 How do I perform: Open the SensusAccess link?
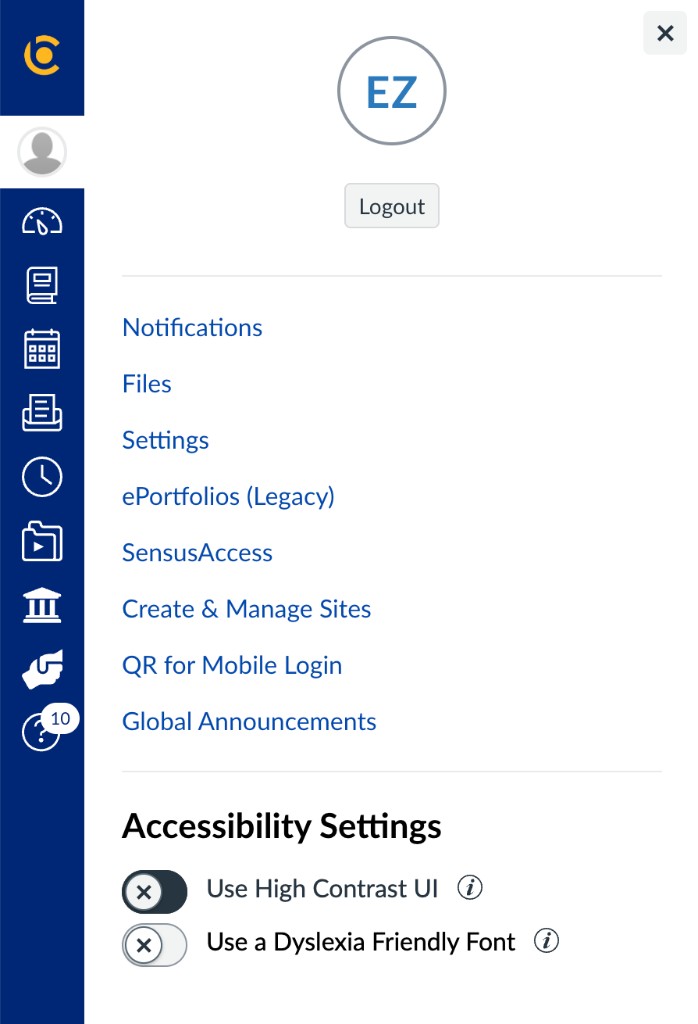197,552
